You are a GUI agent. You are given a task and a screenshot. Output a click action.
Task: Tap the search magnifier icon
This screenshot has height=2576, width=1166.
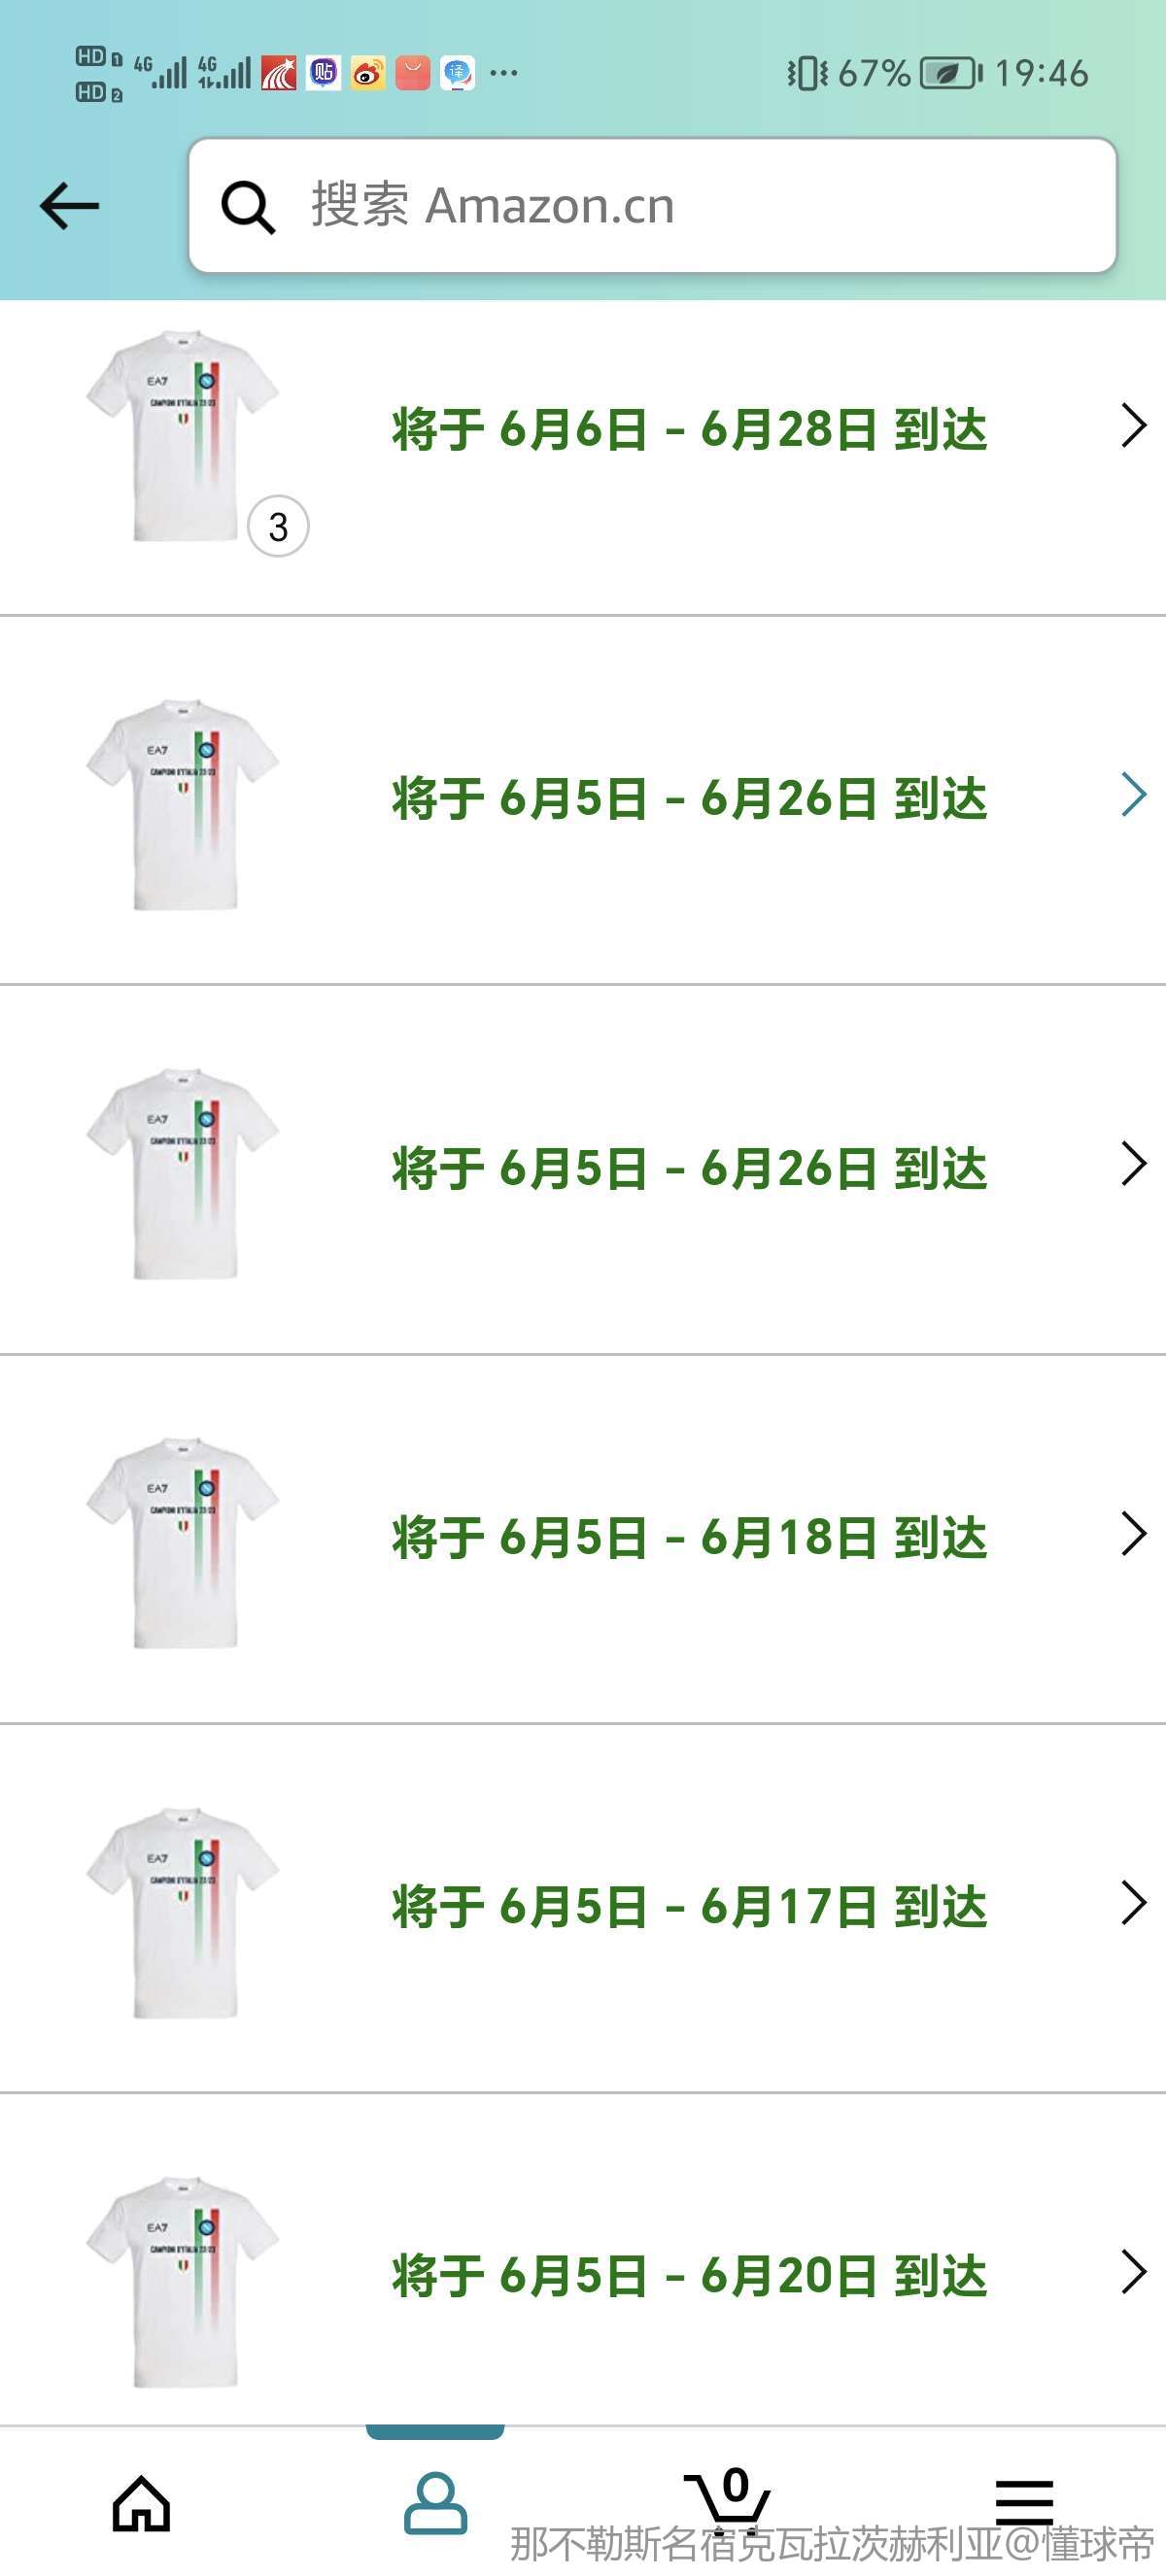[247, 207]
